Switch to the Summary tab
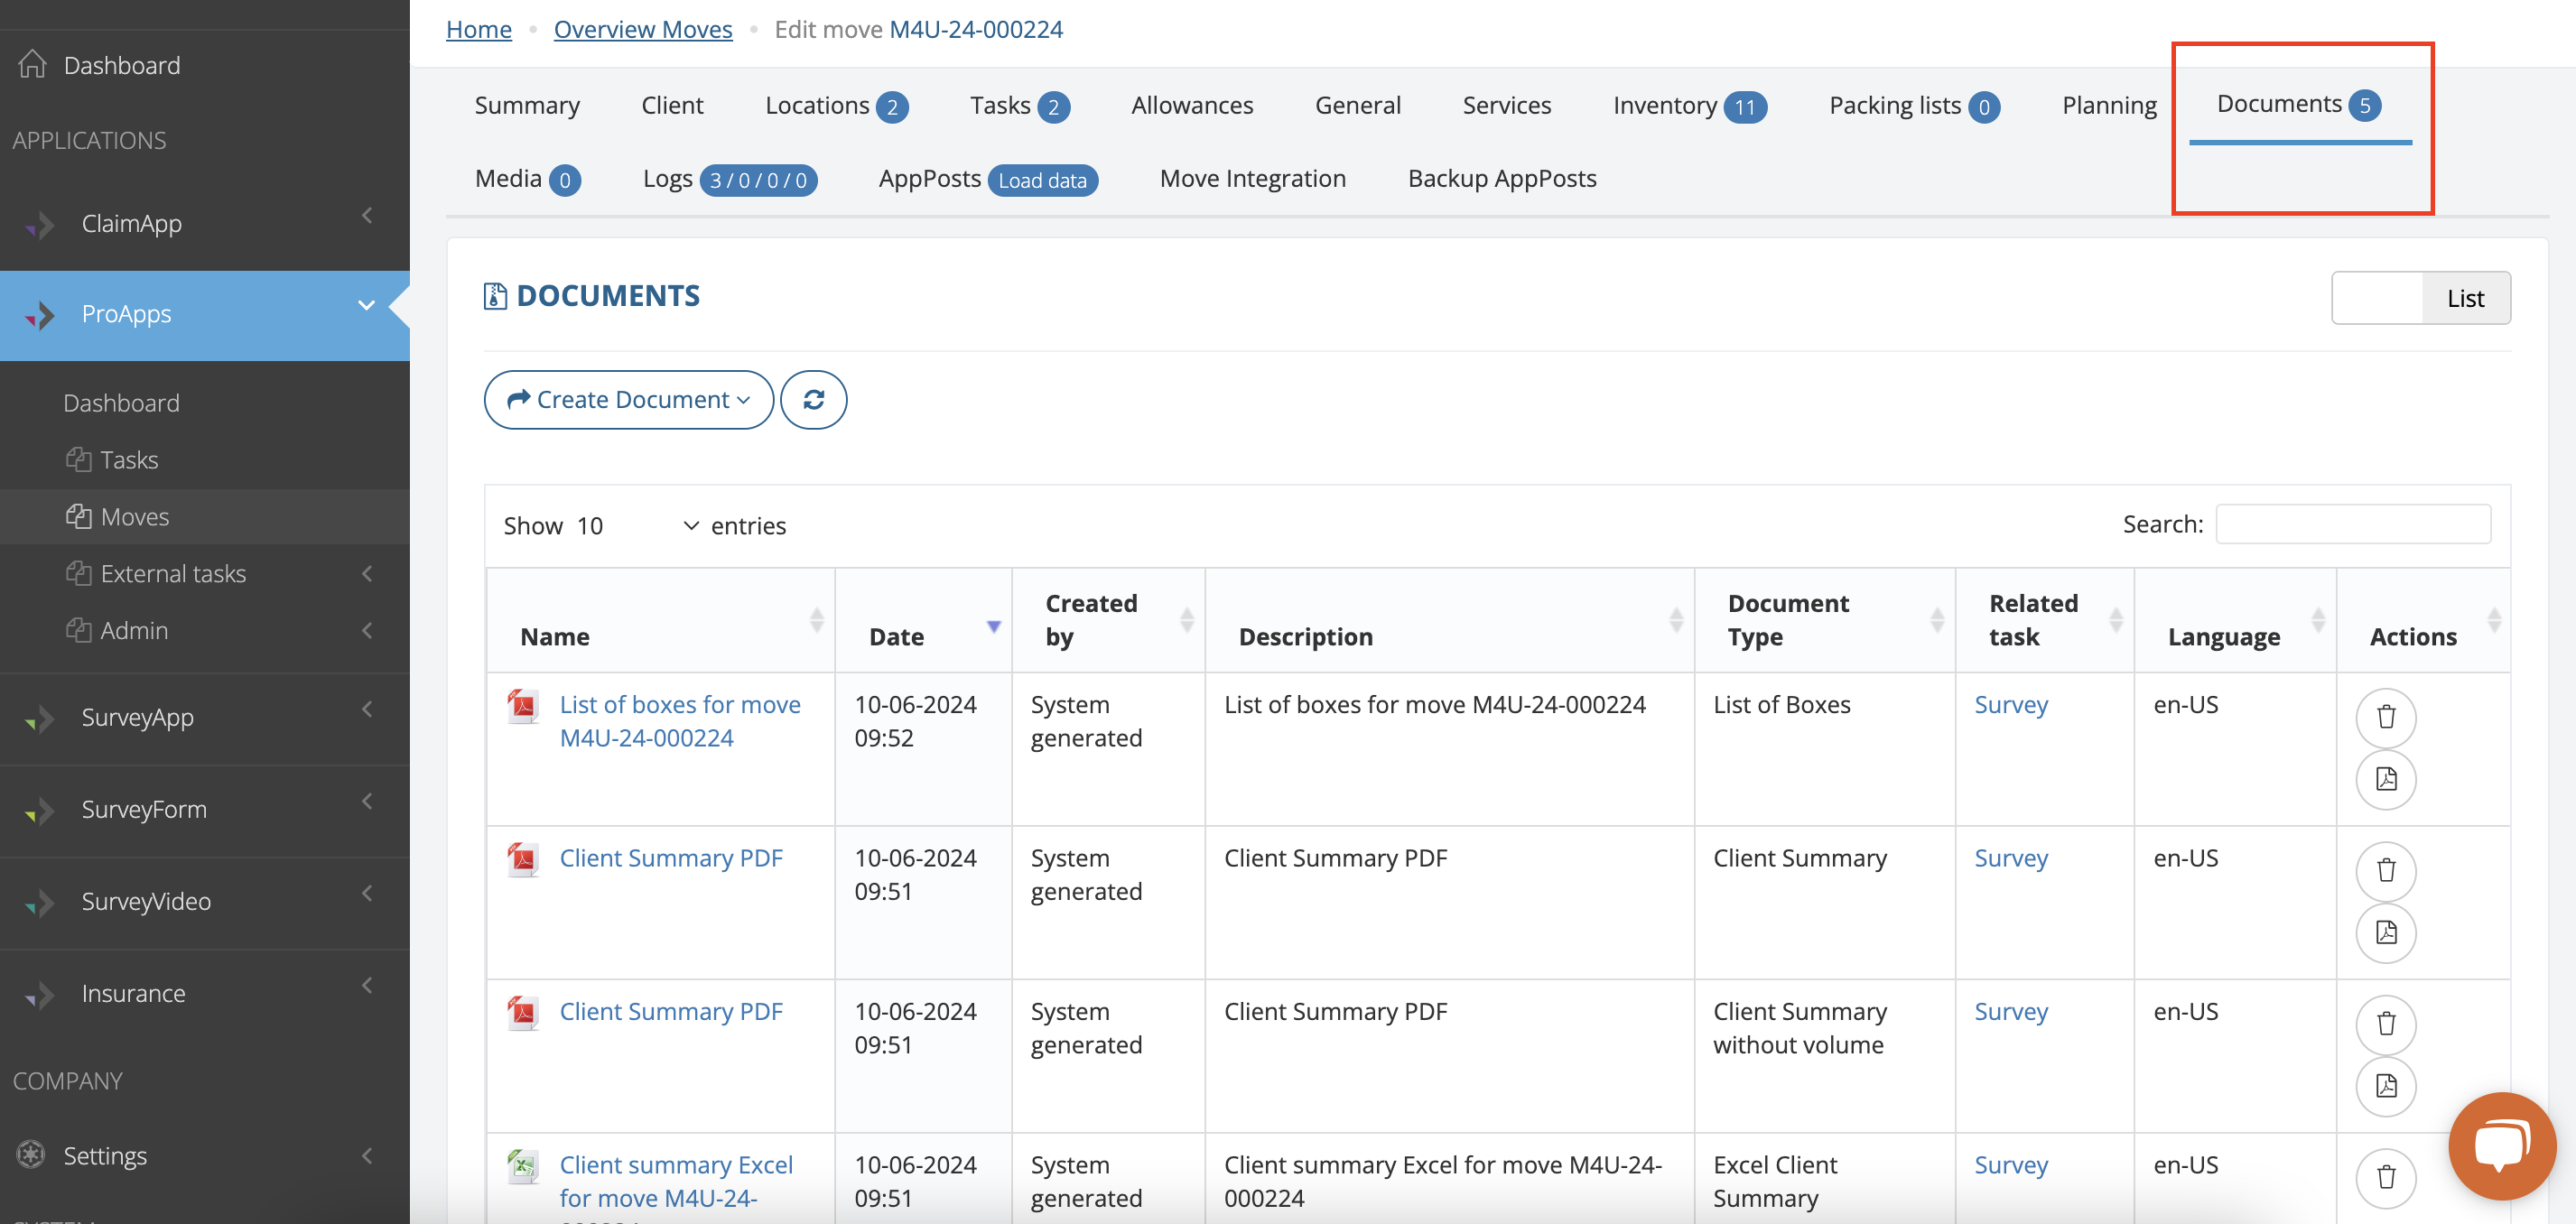This screenshot has width=2576, height=1224. (x=527, y=105)
